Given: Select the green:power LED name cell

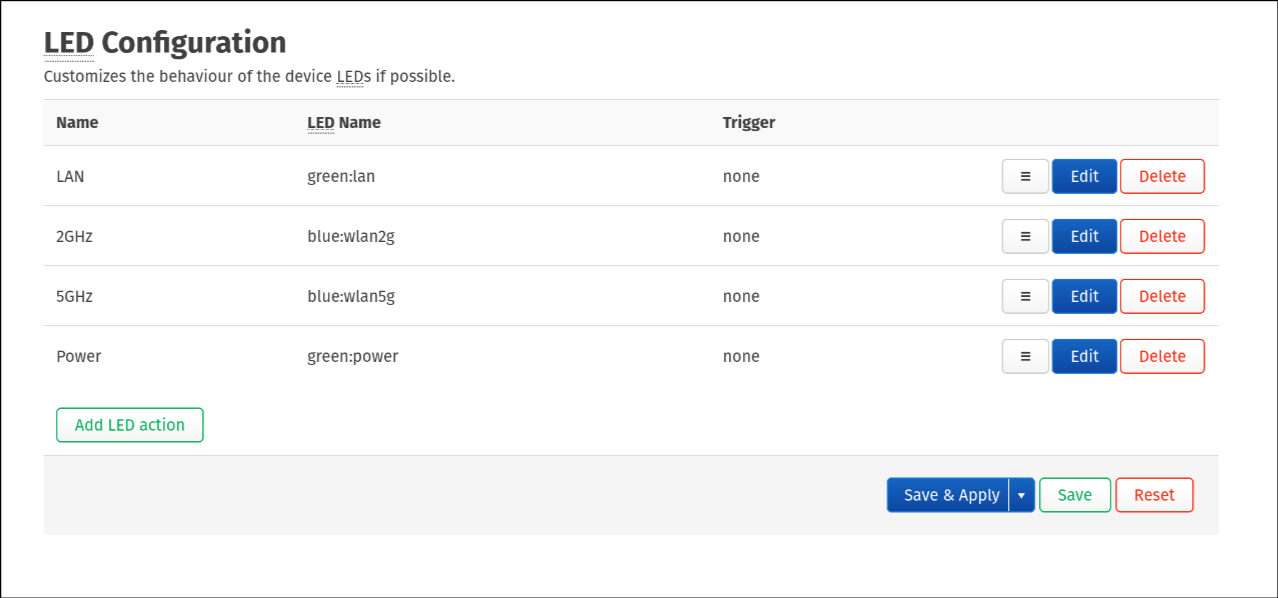Looking at the screenshot, I should click(352, 356).
